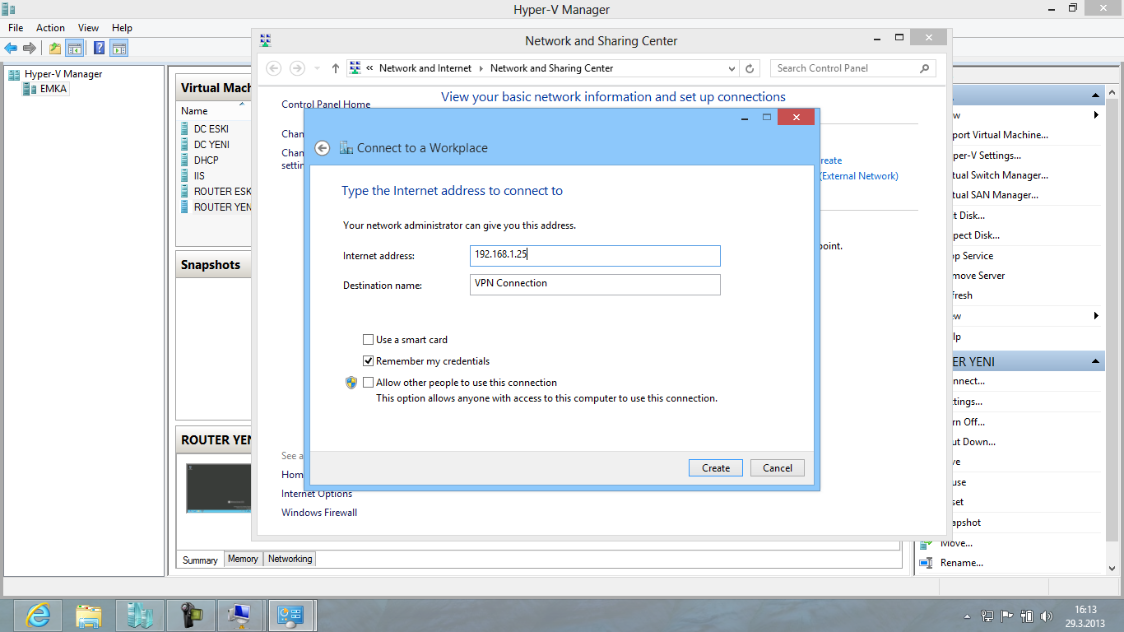Click the ROUTER YENI VM thumbnail
This screenshot has width=1124, height=632.
[219, 488]
